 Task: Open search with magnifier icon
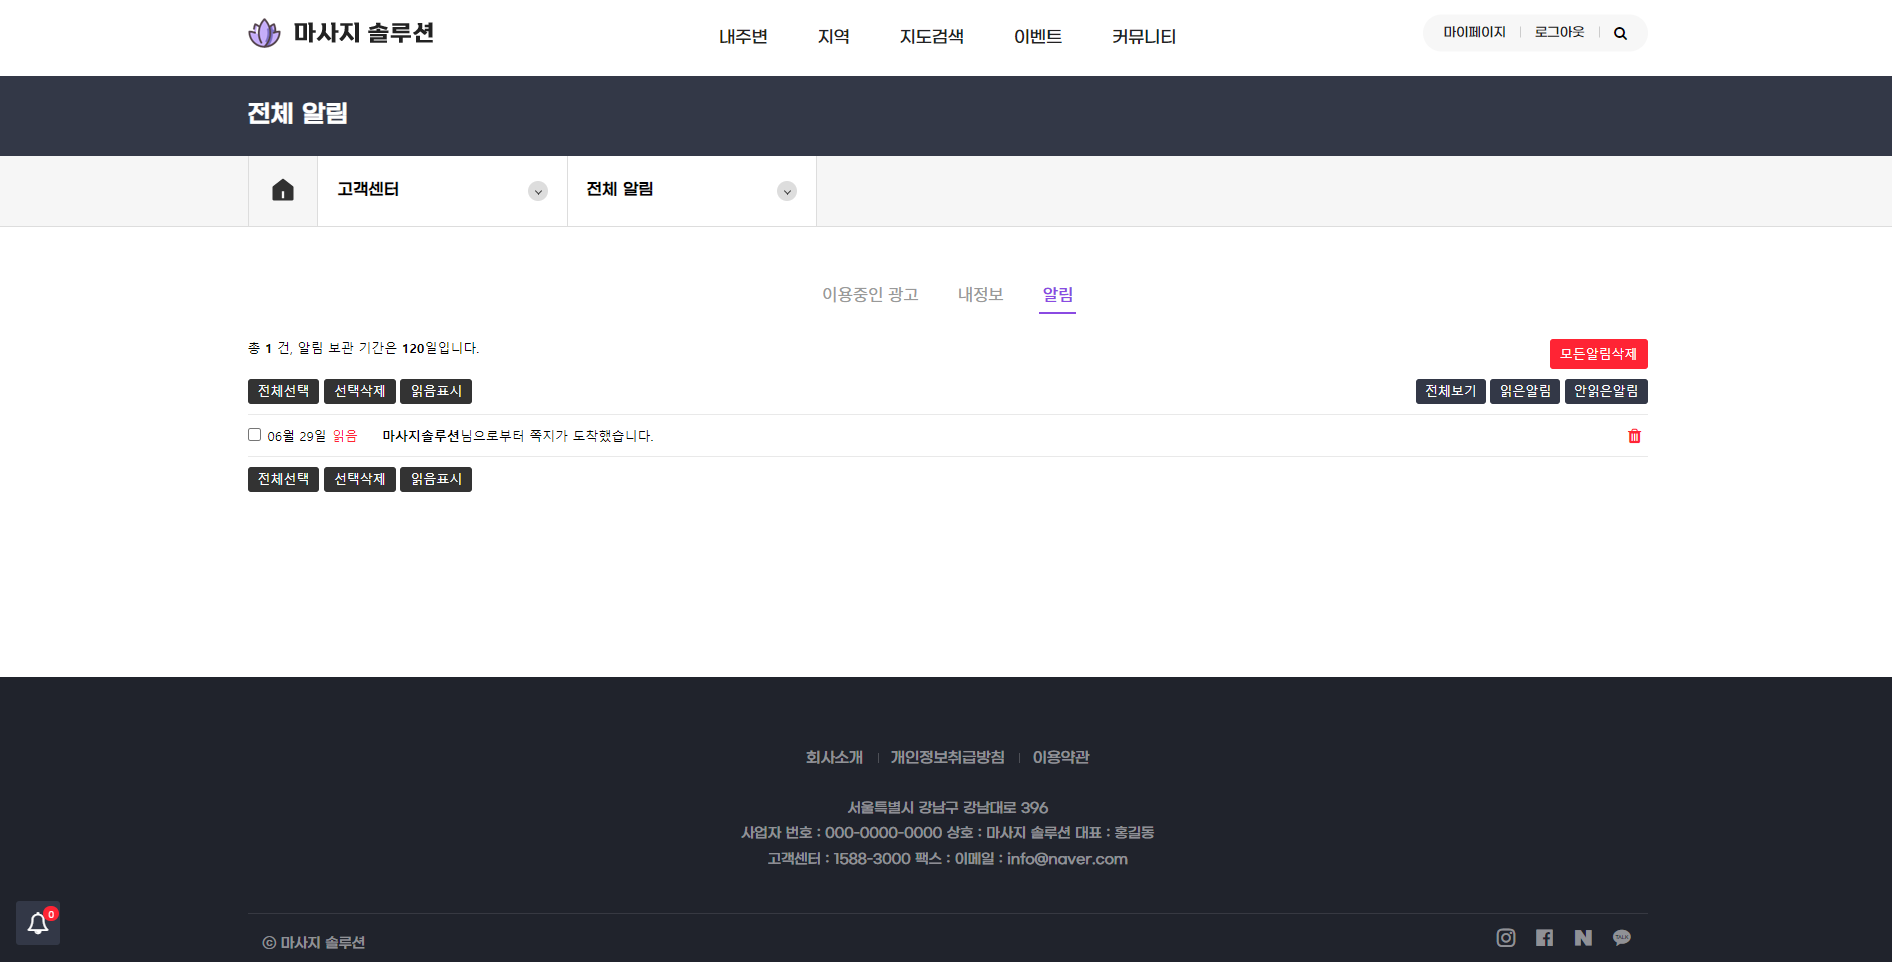(x=1620, y=34)
